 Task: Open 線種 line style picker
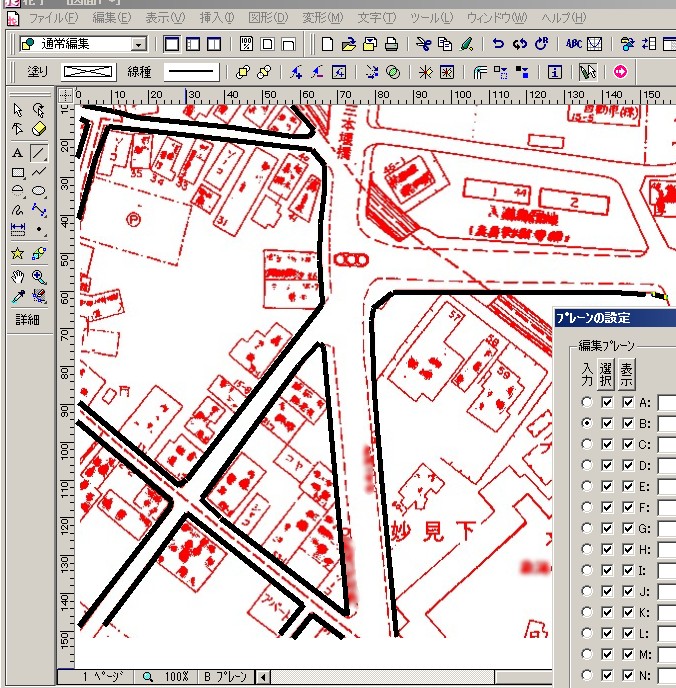click(191, 72)
